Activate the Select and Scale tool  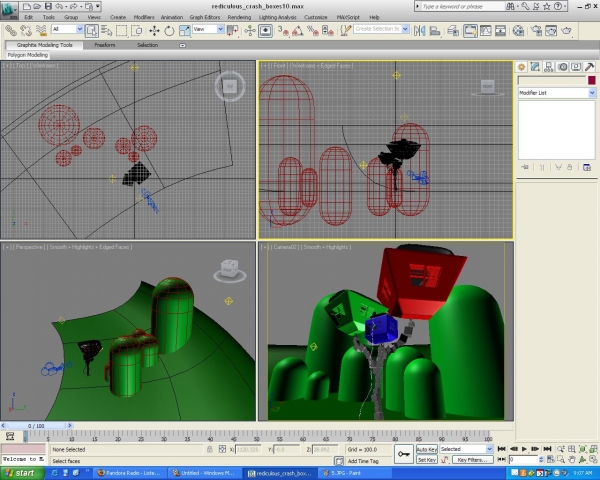tap(184, 30)
